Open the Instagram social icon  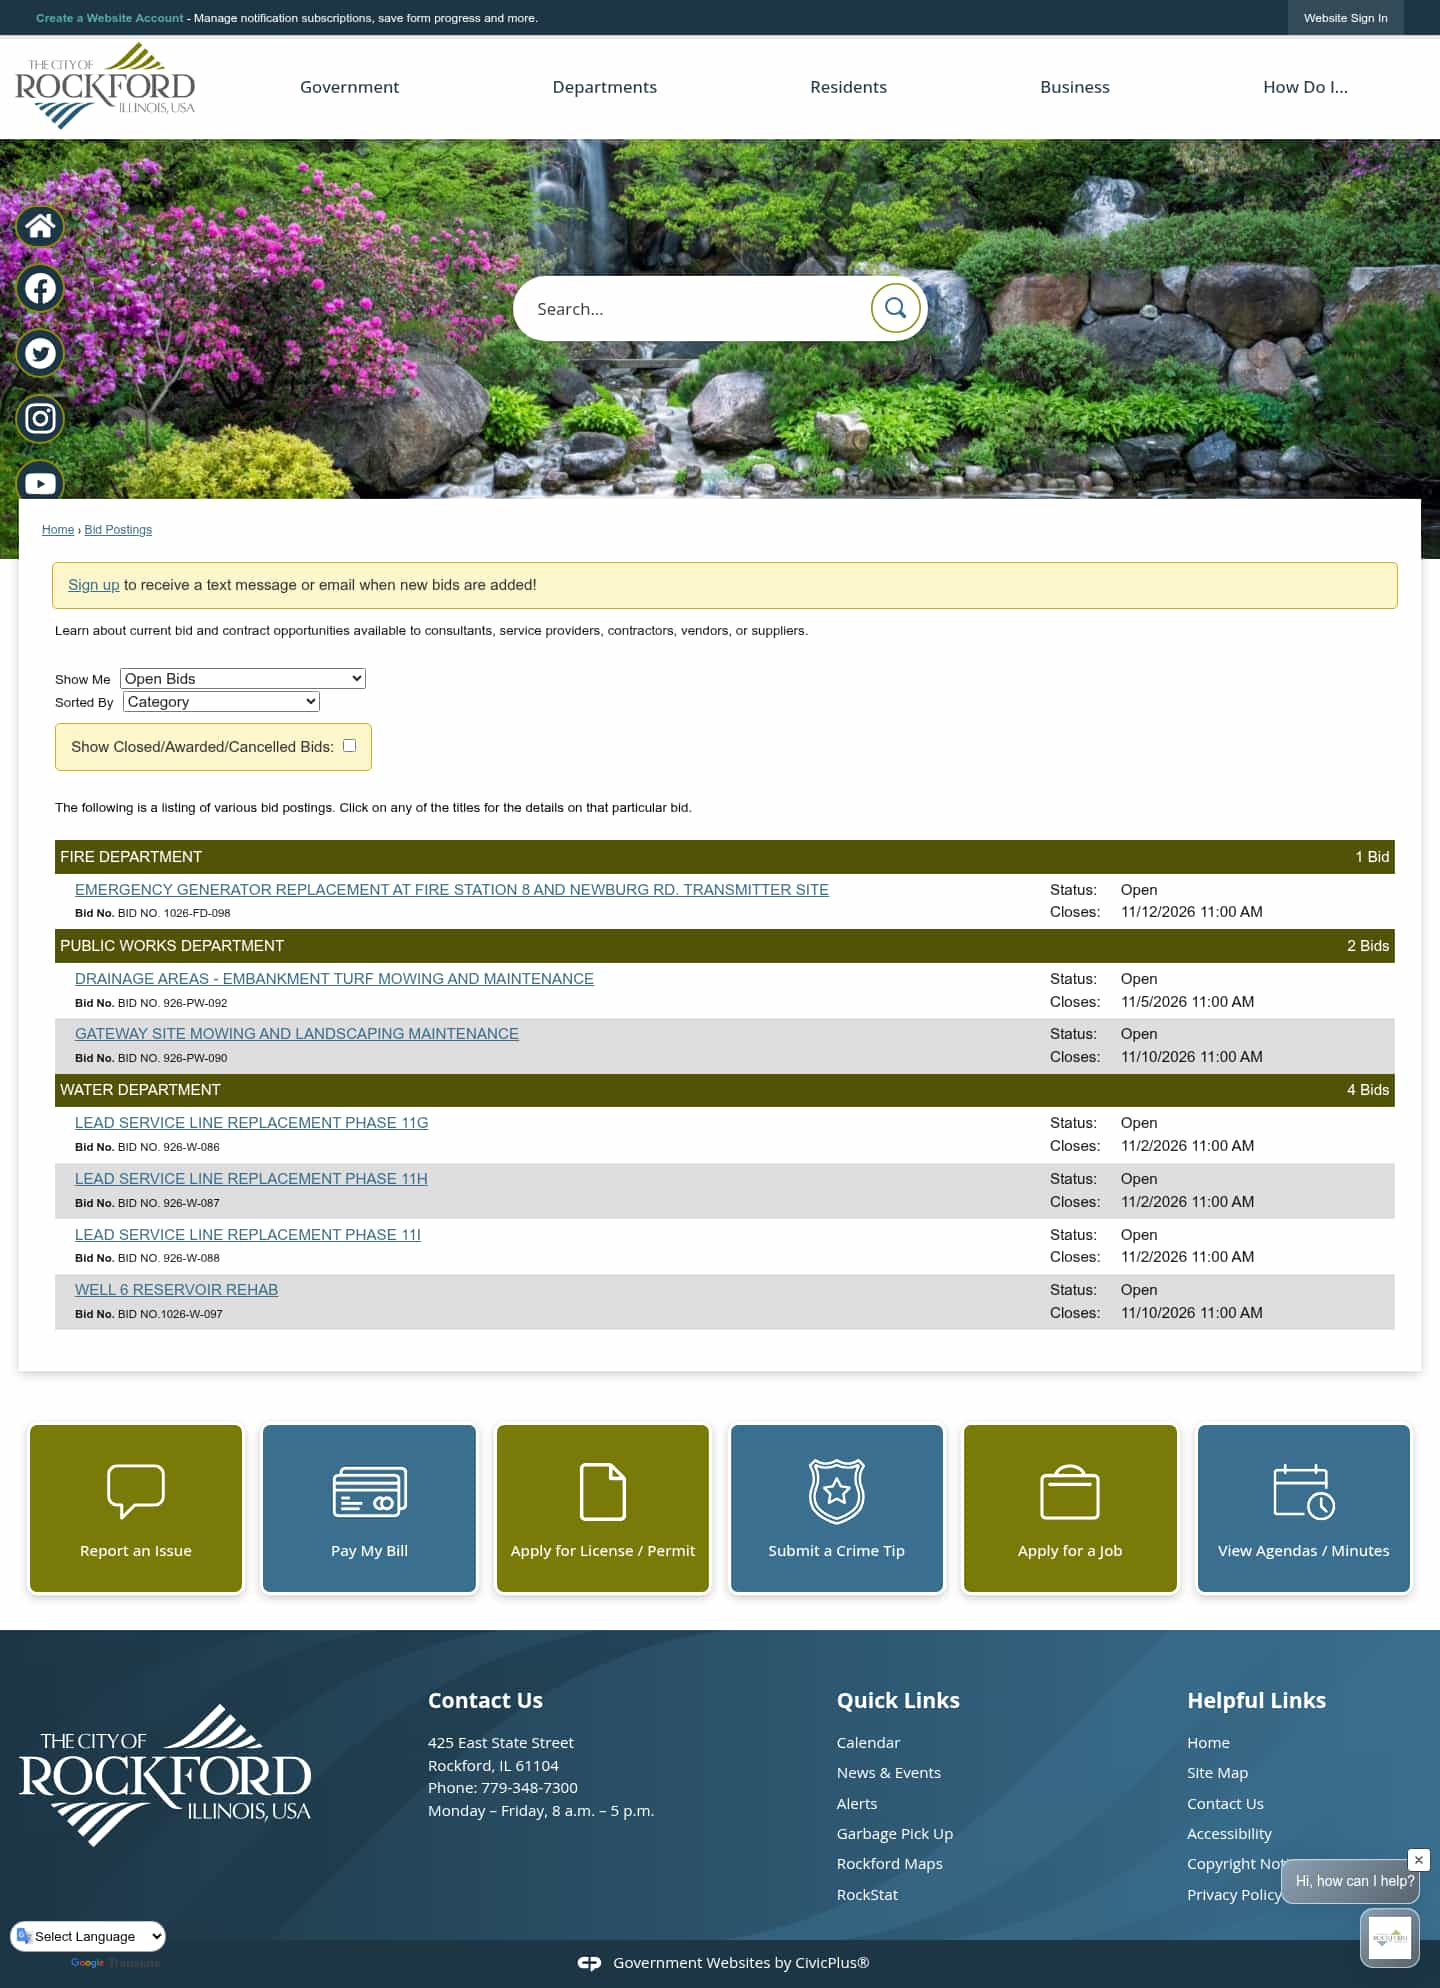(x=40, y=418)
